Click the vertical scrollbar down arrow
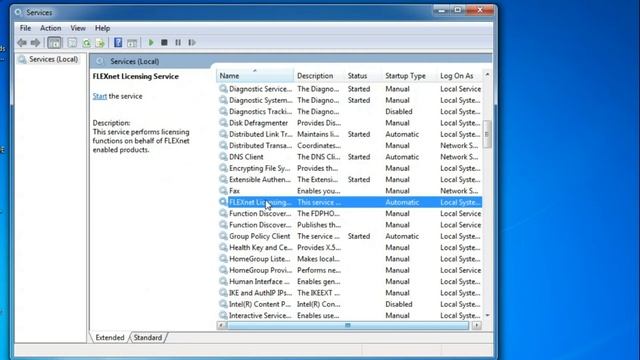Image resolution: width=640 pixels, height=360 pixels. [x=487, y=316]
